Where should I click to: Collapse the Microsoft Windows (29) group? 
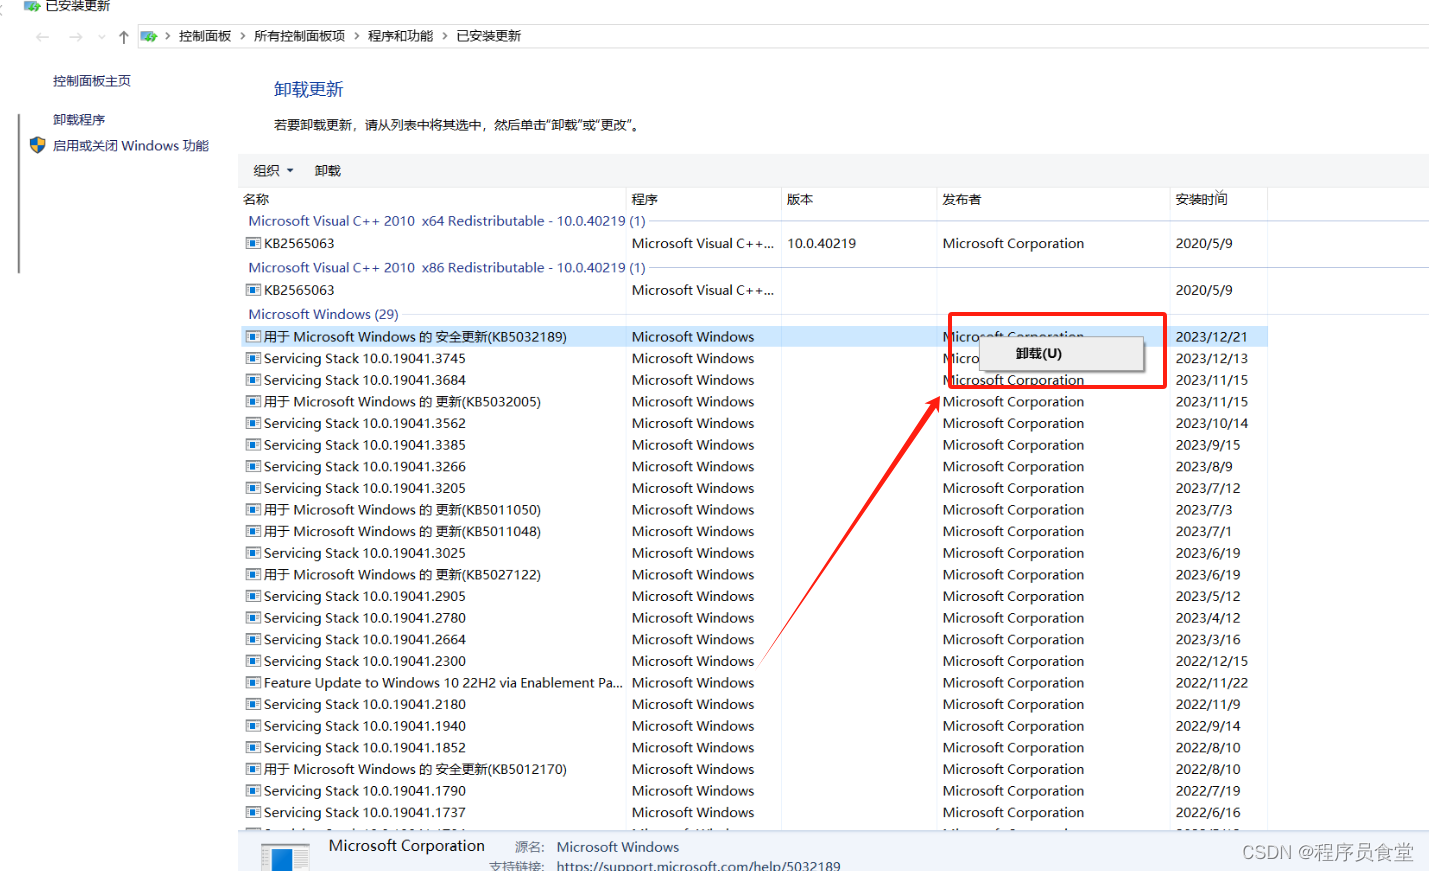[x=323, y=314]
